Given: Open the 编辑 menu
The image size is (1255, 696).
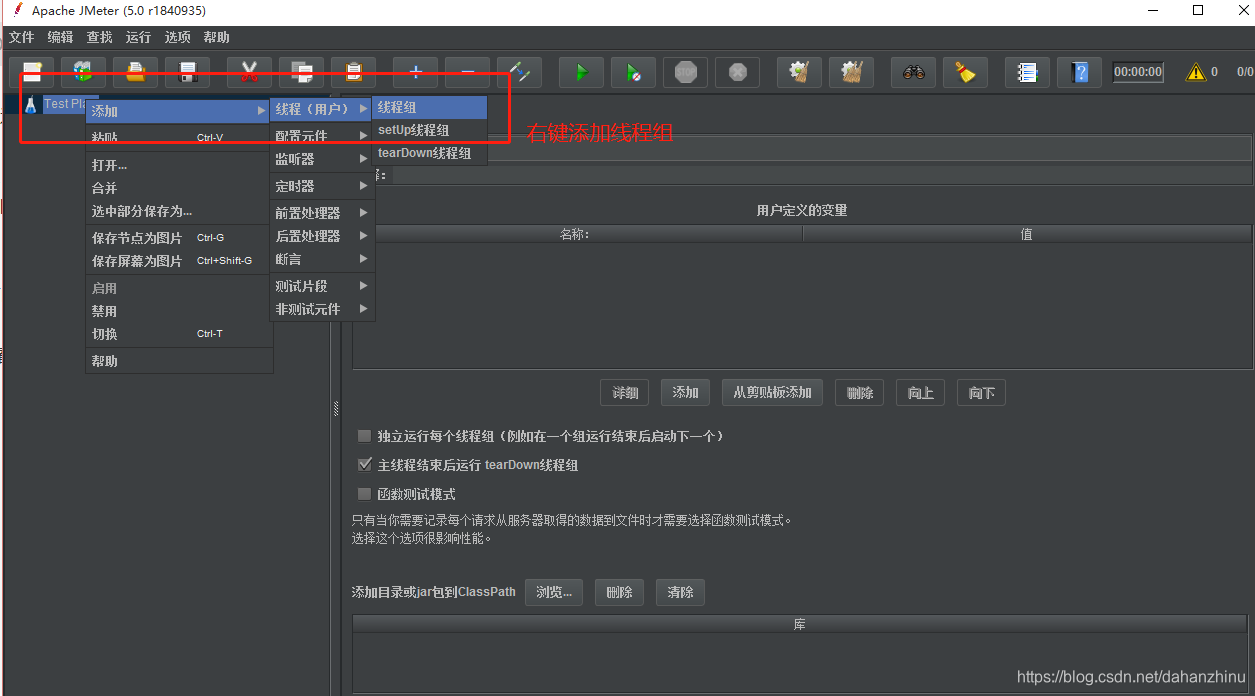Looking at the screenshot, I should [x=60, y=37].
